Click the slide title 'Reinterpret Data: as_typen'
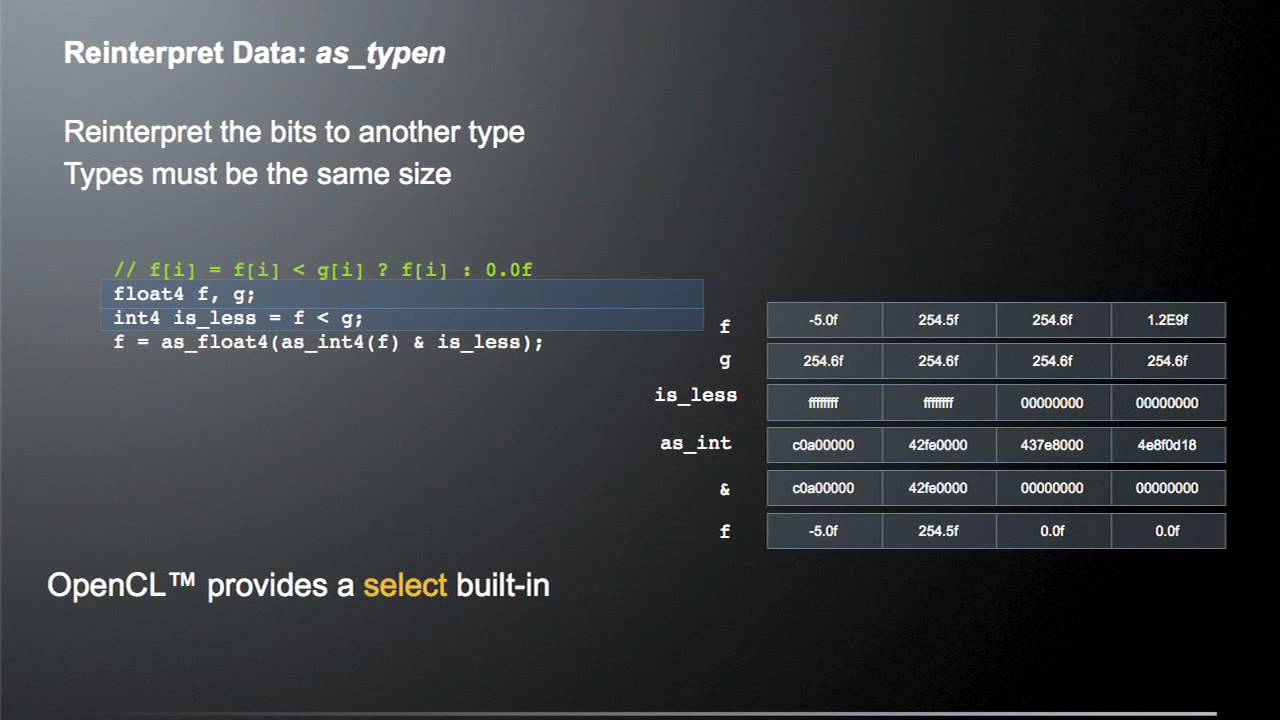The height and width of the screenshot is (720, 1280). click(x=255, y=53)
